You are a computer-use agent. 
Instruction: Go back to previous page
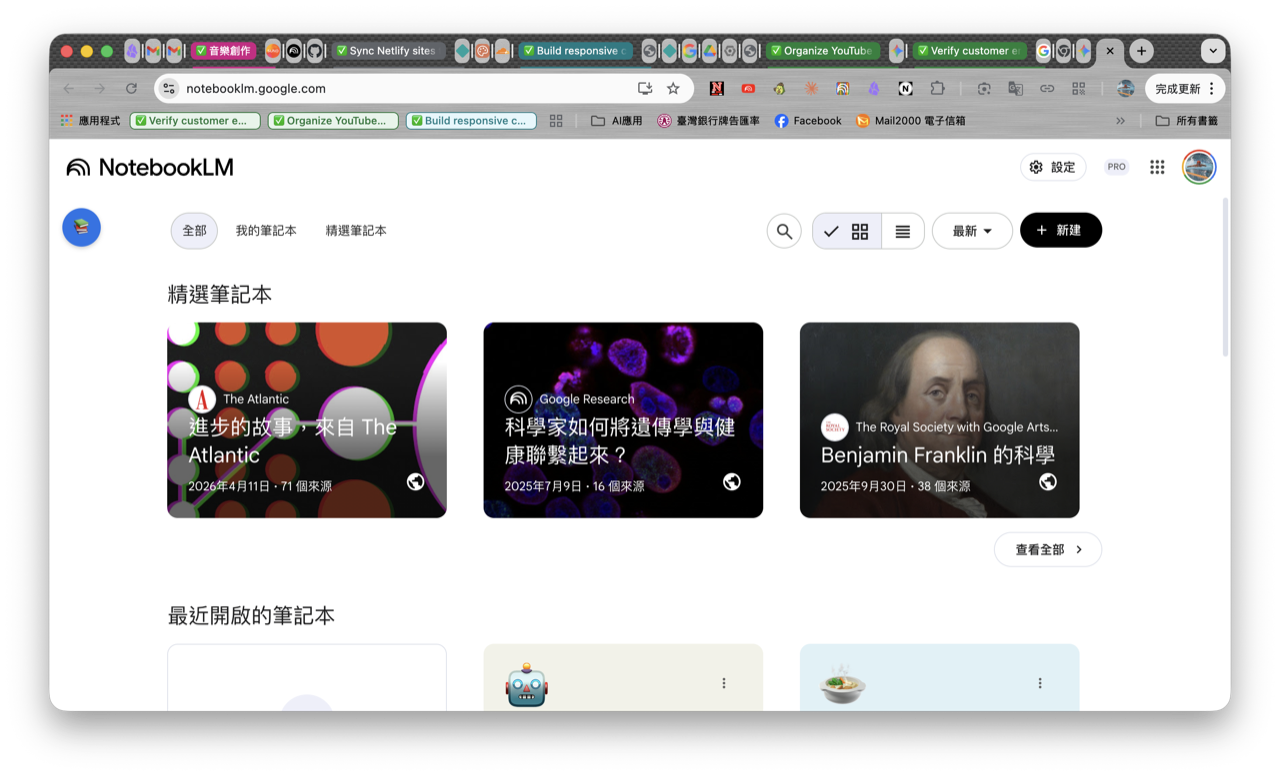coord(68,88)
